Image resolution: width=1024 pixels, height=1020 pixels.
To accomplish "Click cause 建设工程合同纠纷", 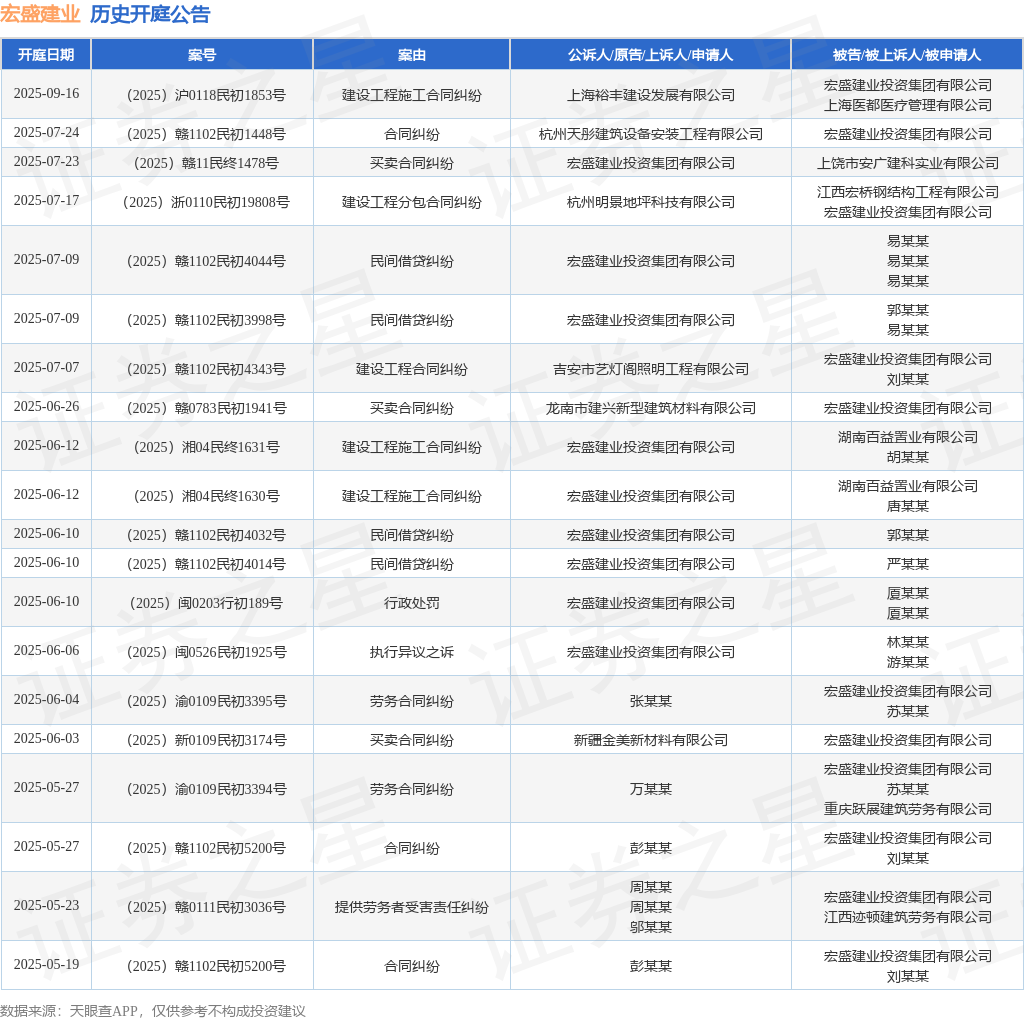I will 411,369.
